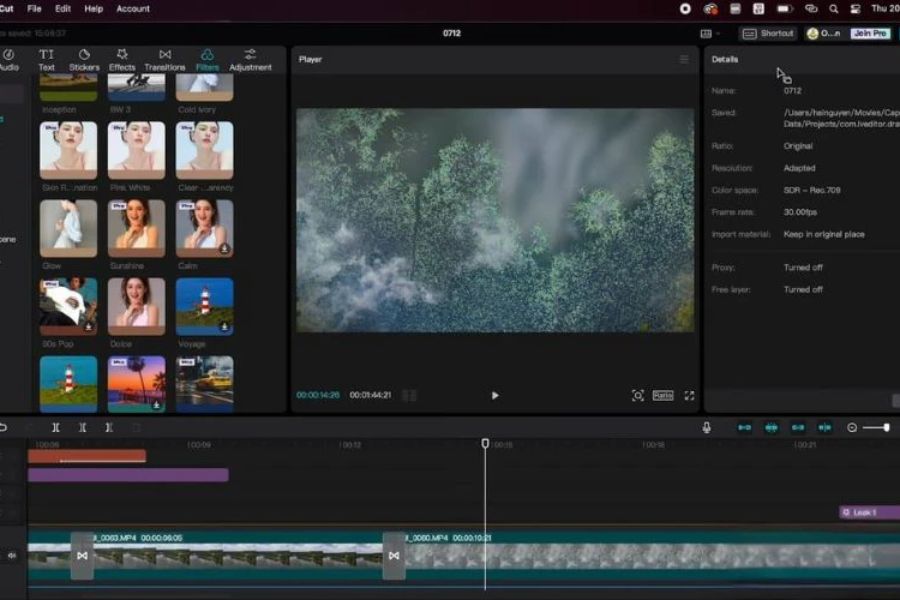Open the Player panel options menu
The width and height of the screenshot is (900, 600).
(684, 59)
